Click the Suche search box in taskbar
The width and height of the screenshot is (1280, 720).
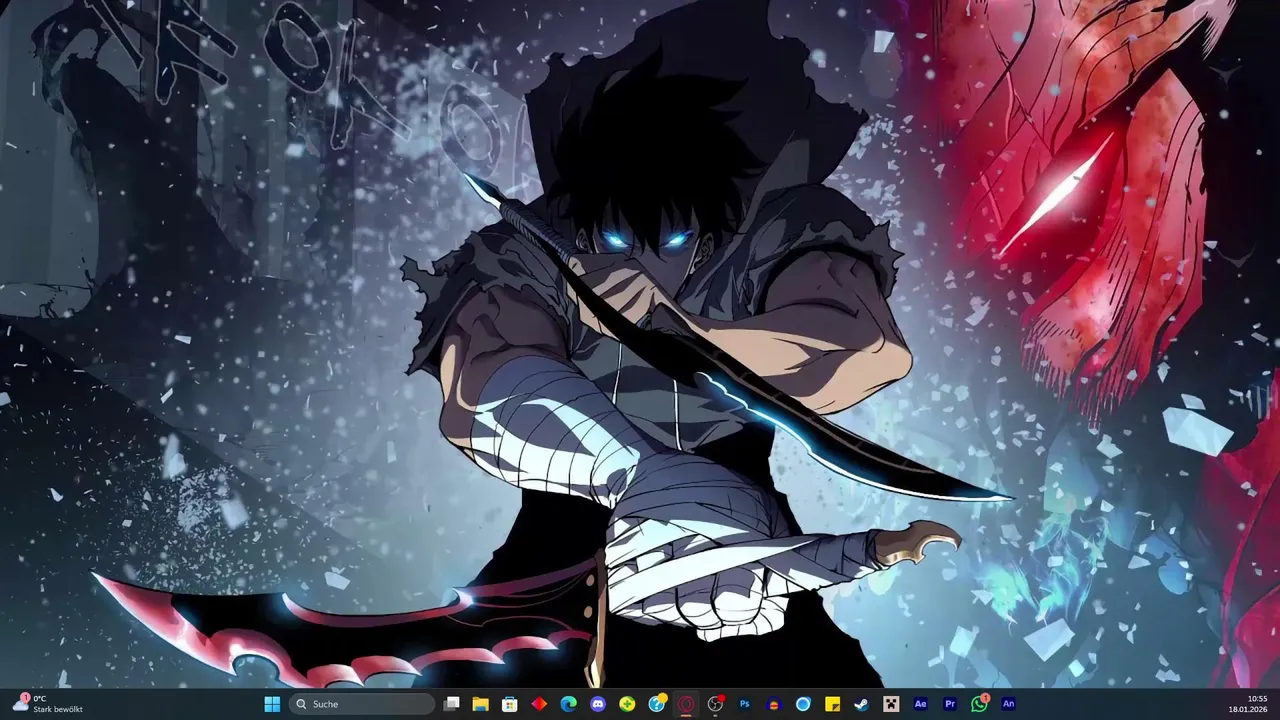[x=362, y=704]
